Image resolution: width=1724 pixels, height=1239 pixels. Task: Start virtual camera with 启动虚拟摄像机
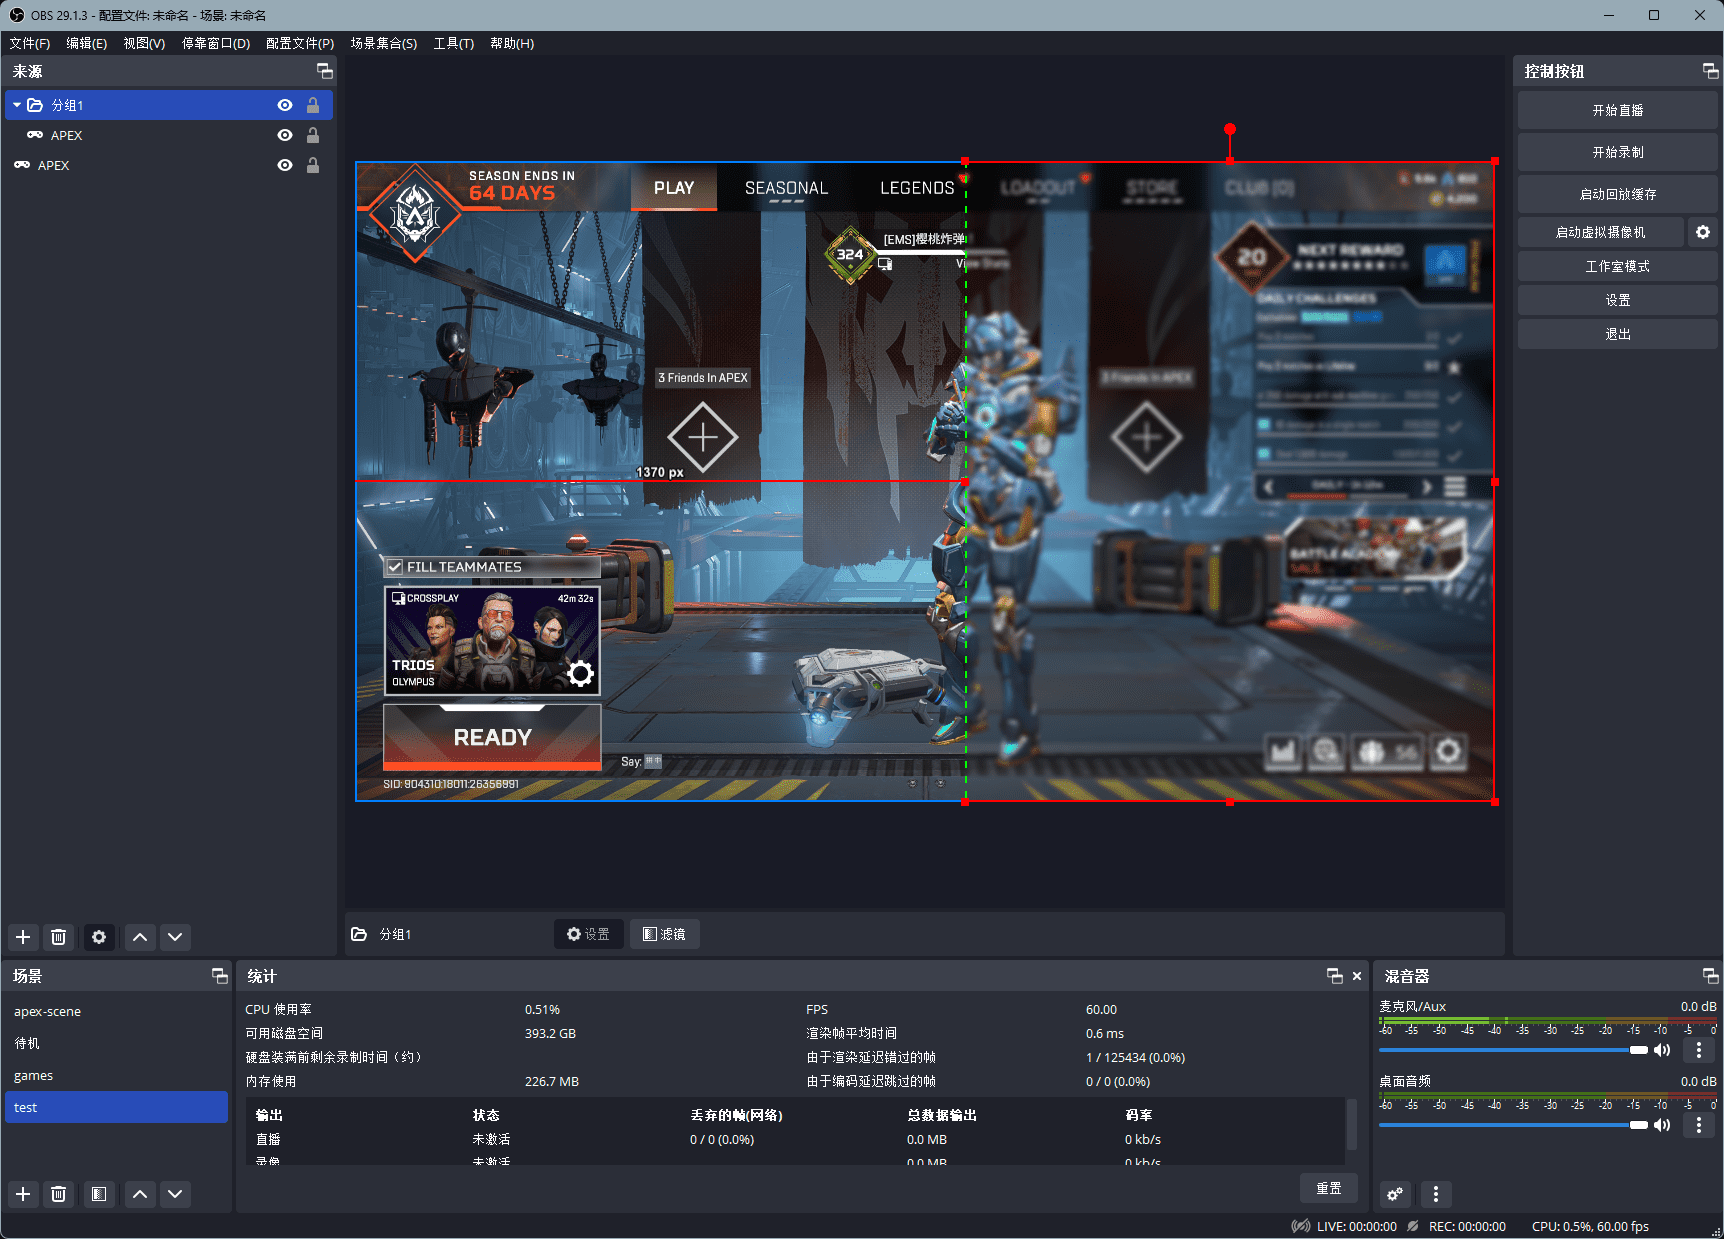[1600, 232]
